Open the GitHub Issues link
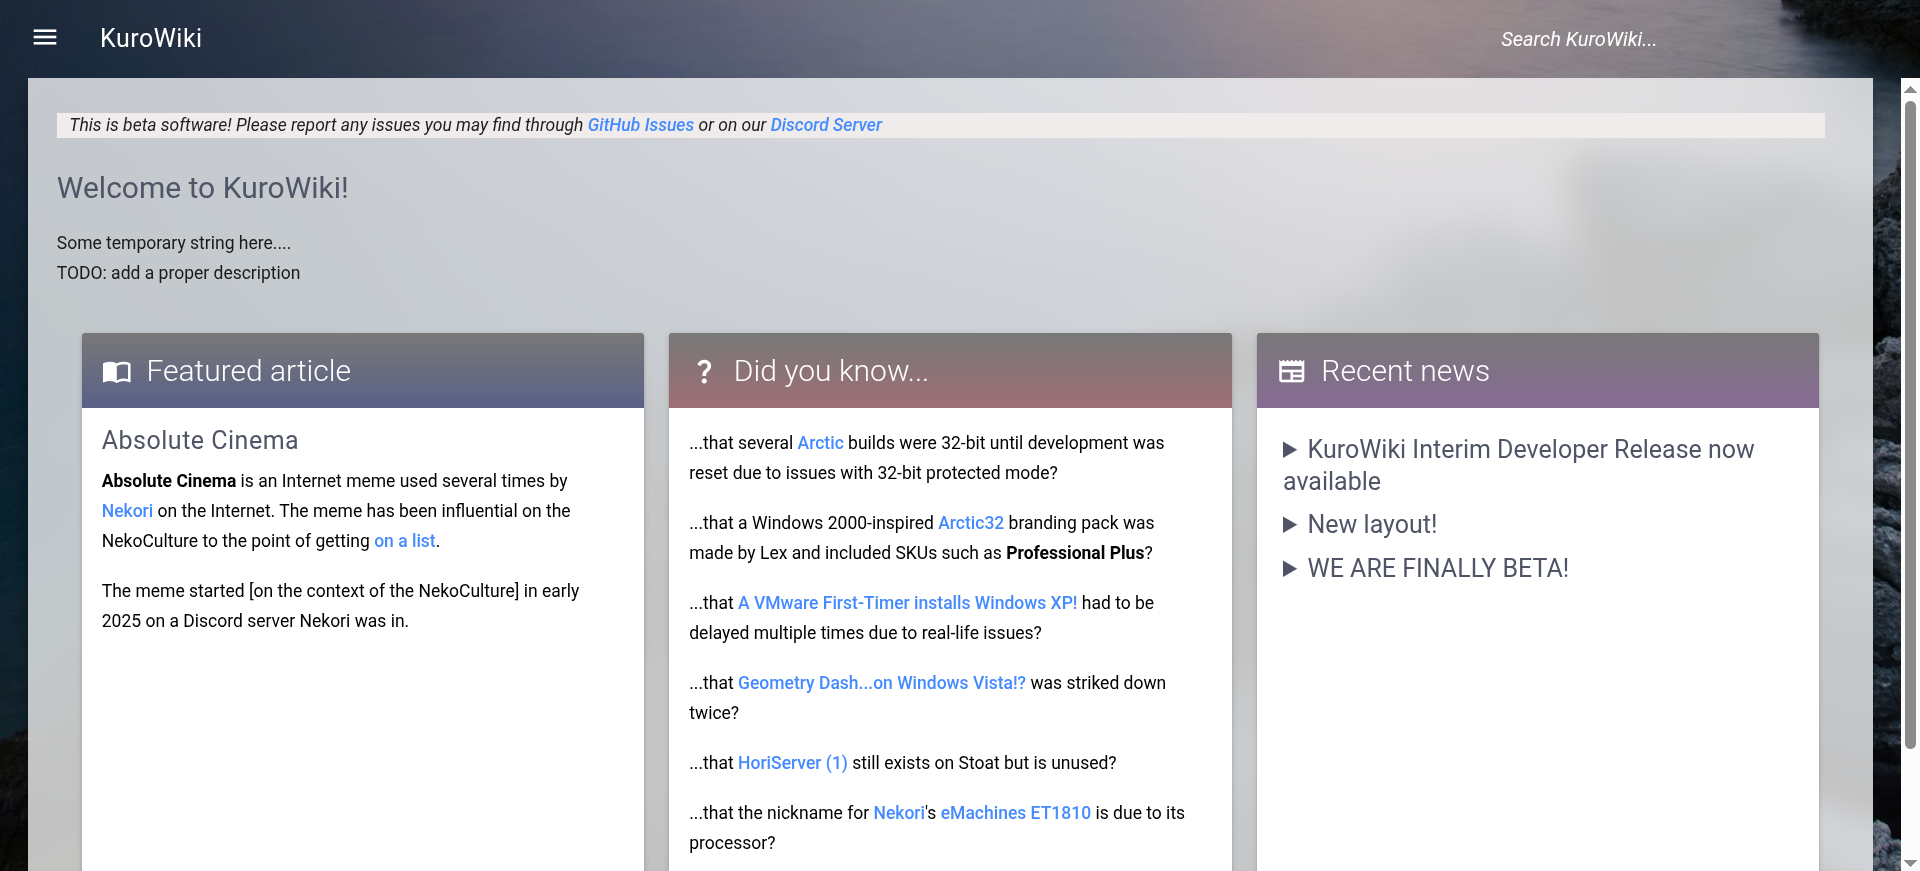 [640, 125]
